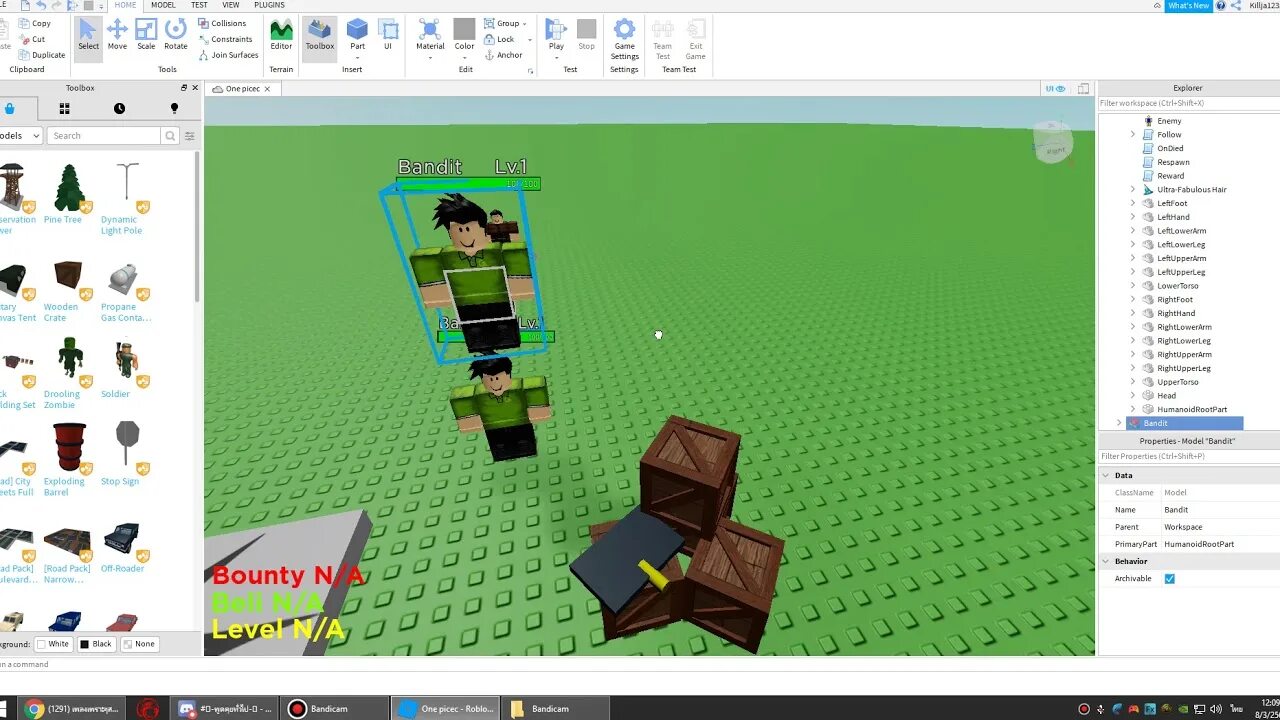Expand Ultra-Fabulous Hair in Explorer

pyautogui.click(x=1133, y=189)
